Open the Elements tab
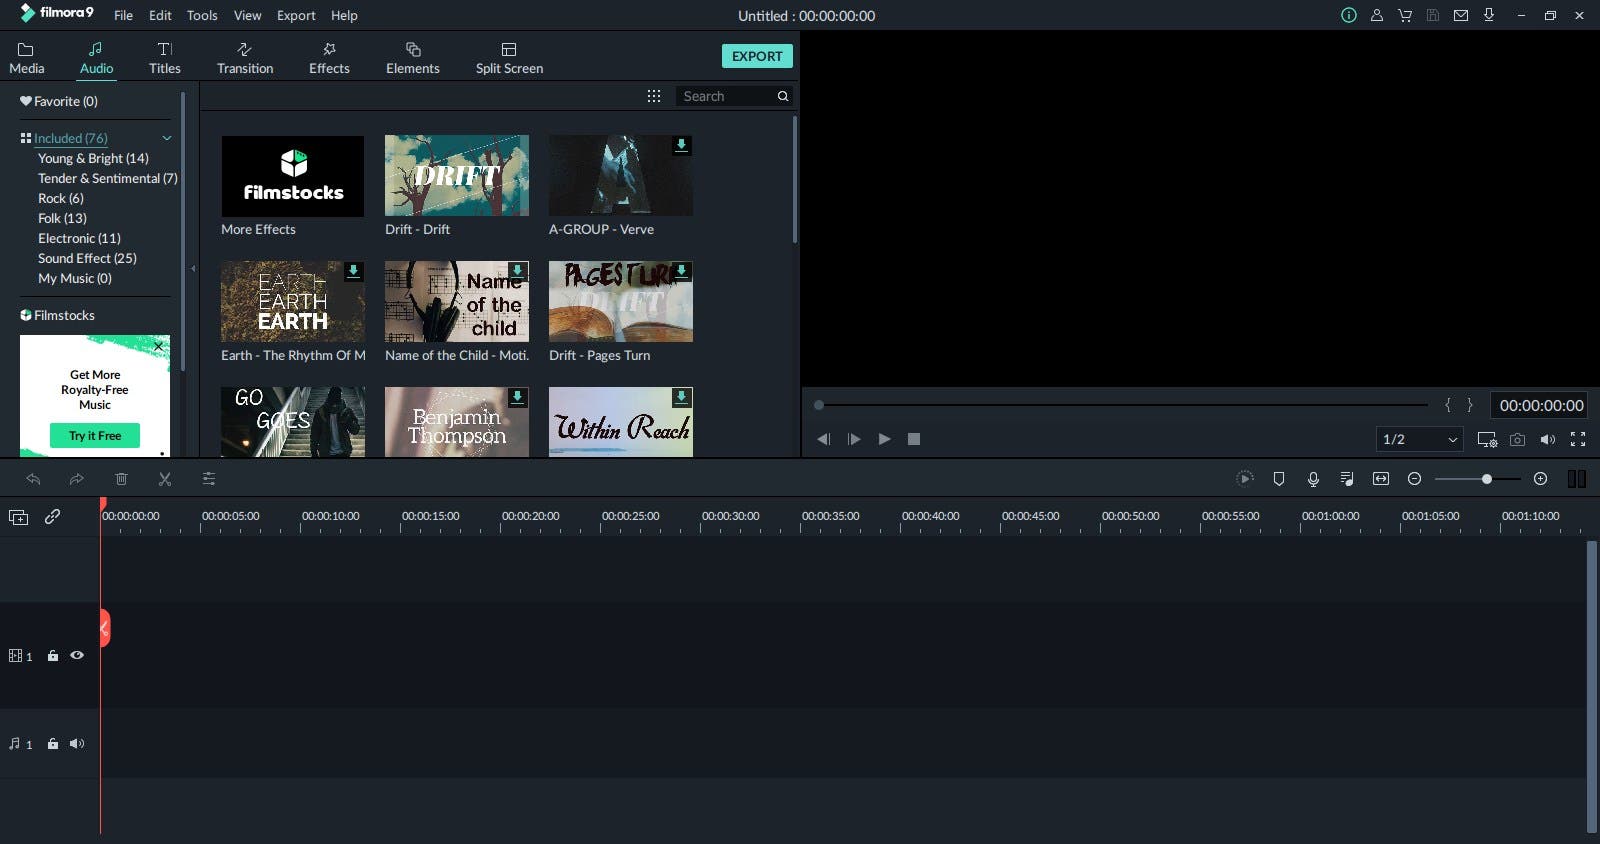1600x844 pixels. (x=413, y=58)
